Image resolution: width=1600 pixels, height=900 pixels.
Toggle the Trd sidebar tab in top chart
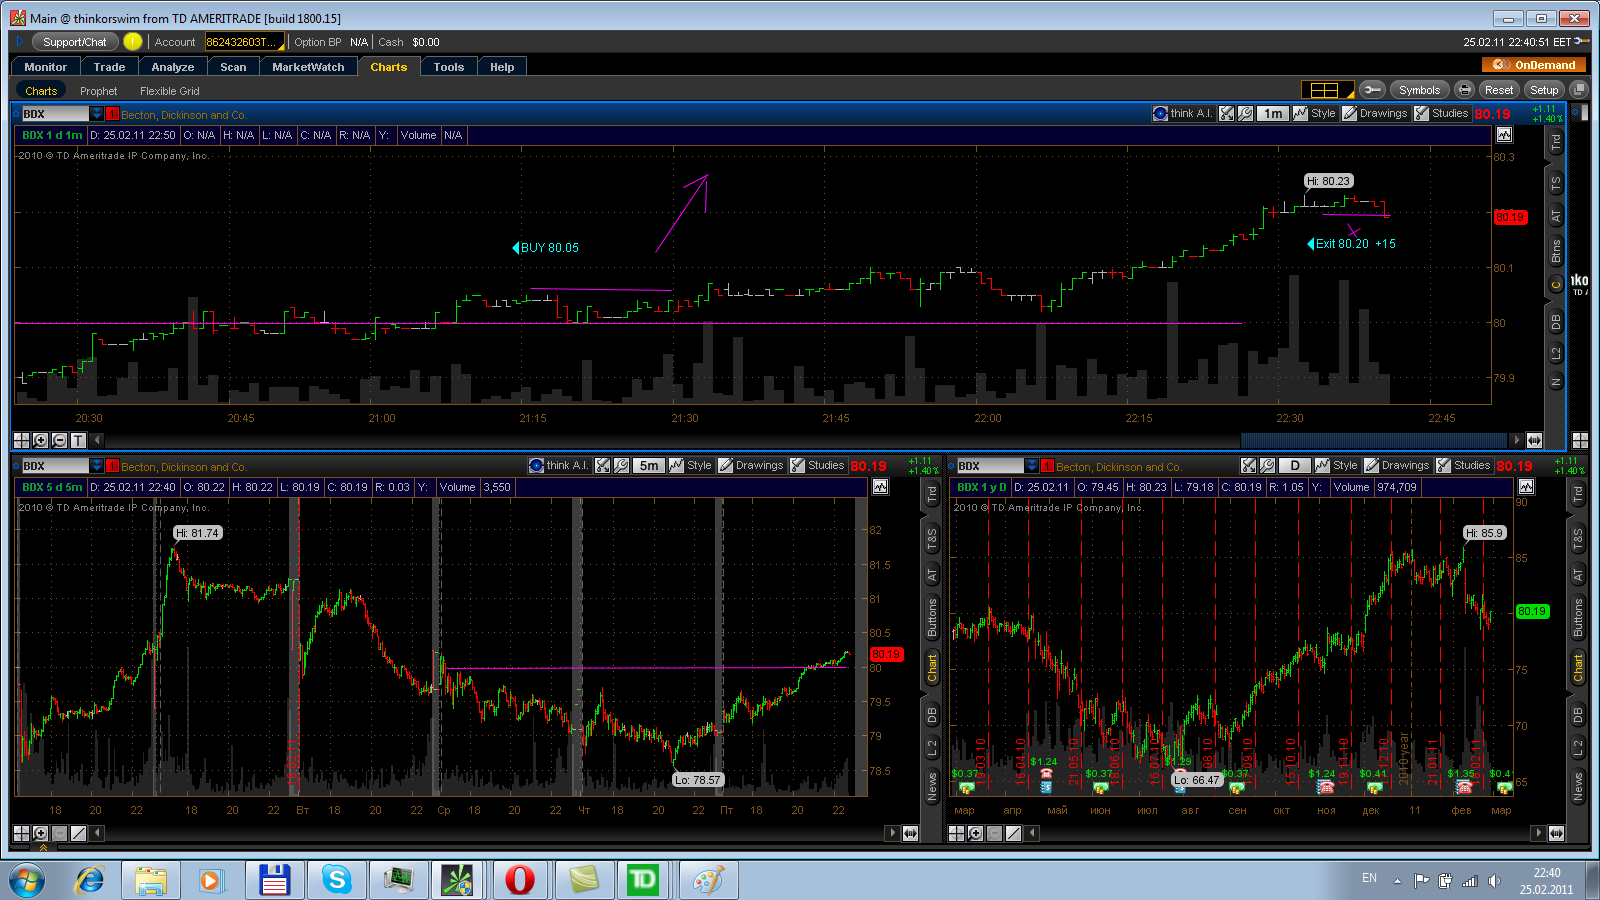(x=1555, y=143)
